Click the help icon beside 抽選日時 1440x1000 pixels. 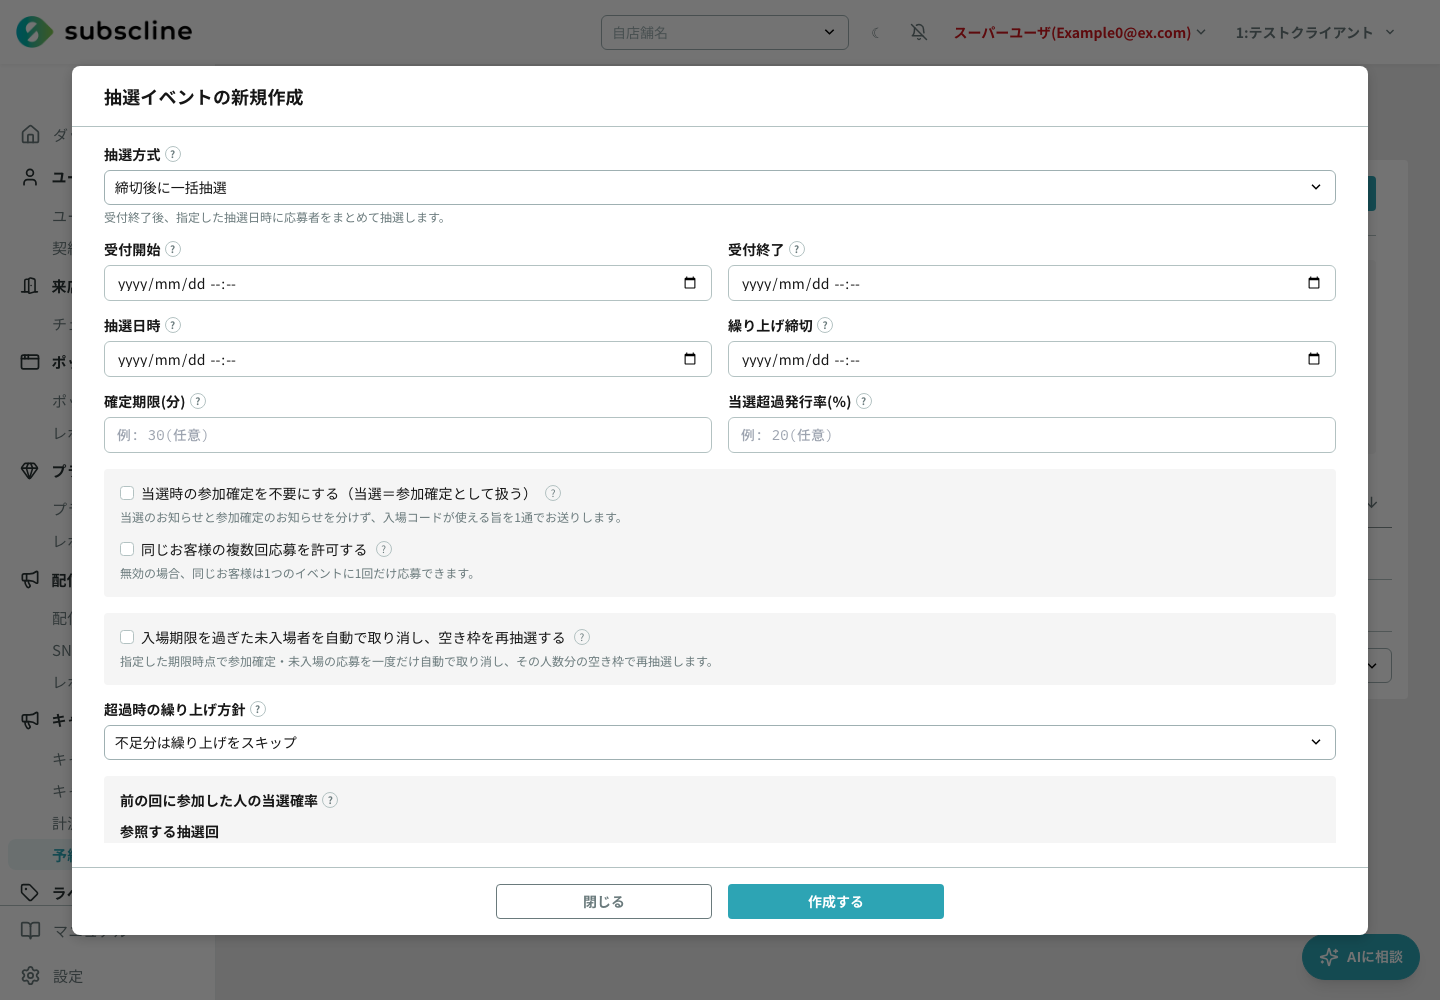pyautogui.click(x=173, y=325)
